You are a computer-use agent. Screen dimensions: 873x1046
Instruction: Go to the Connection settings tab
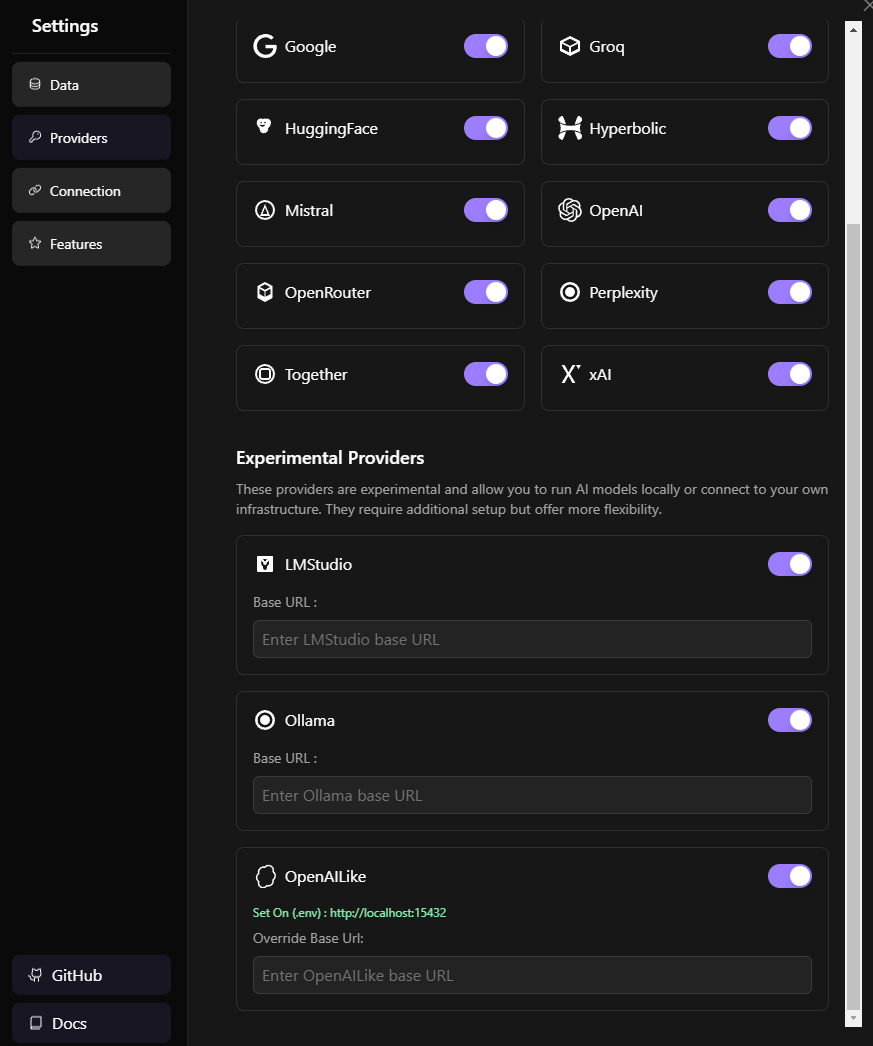click(91, 191)
